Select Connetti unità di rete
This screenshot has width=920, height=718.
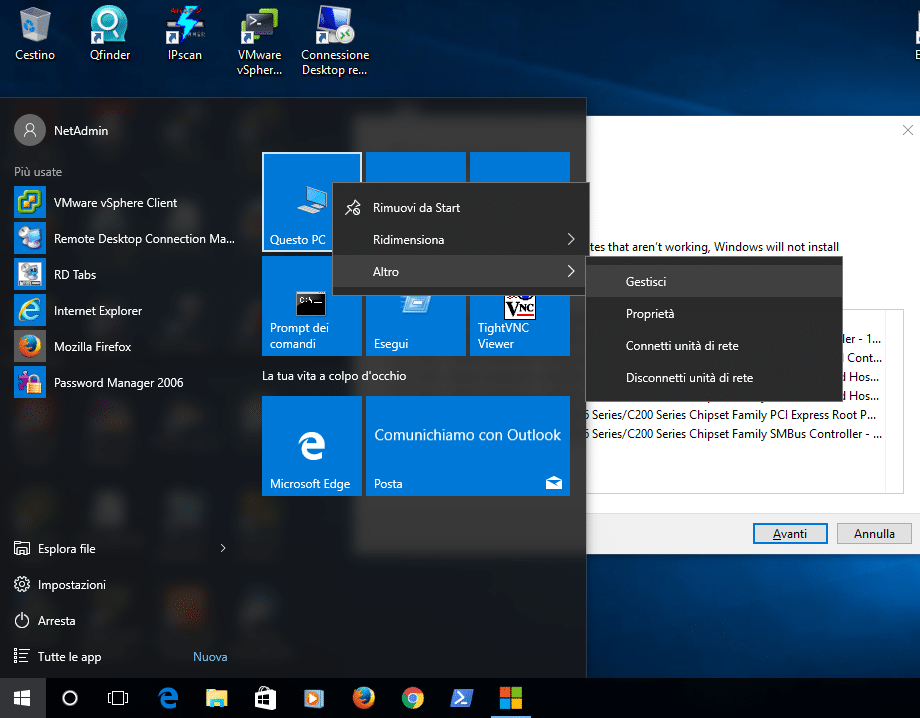[714, 346]
